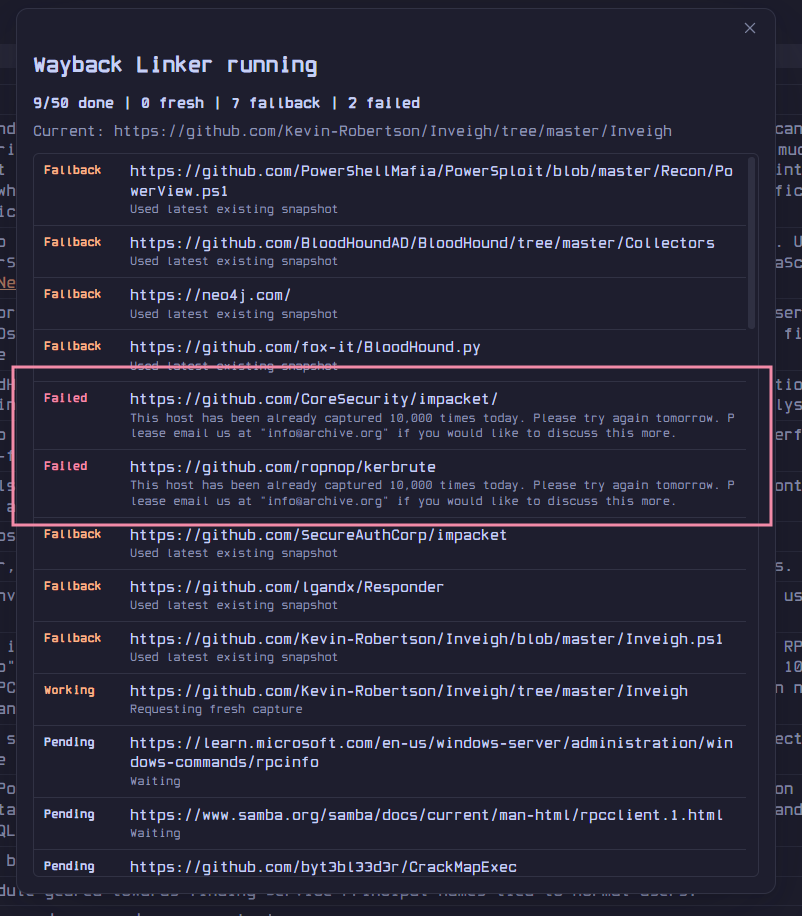
Task: Click the Pending label for samba rpcclient row
Action: 69,814
